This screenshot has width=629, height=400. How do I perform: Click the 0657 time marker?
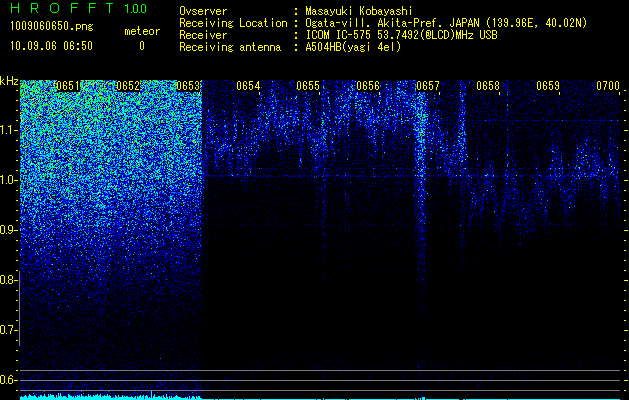click(428, 86)
